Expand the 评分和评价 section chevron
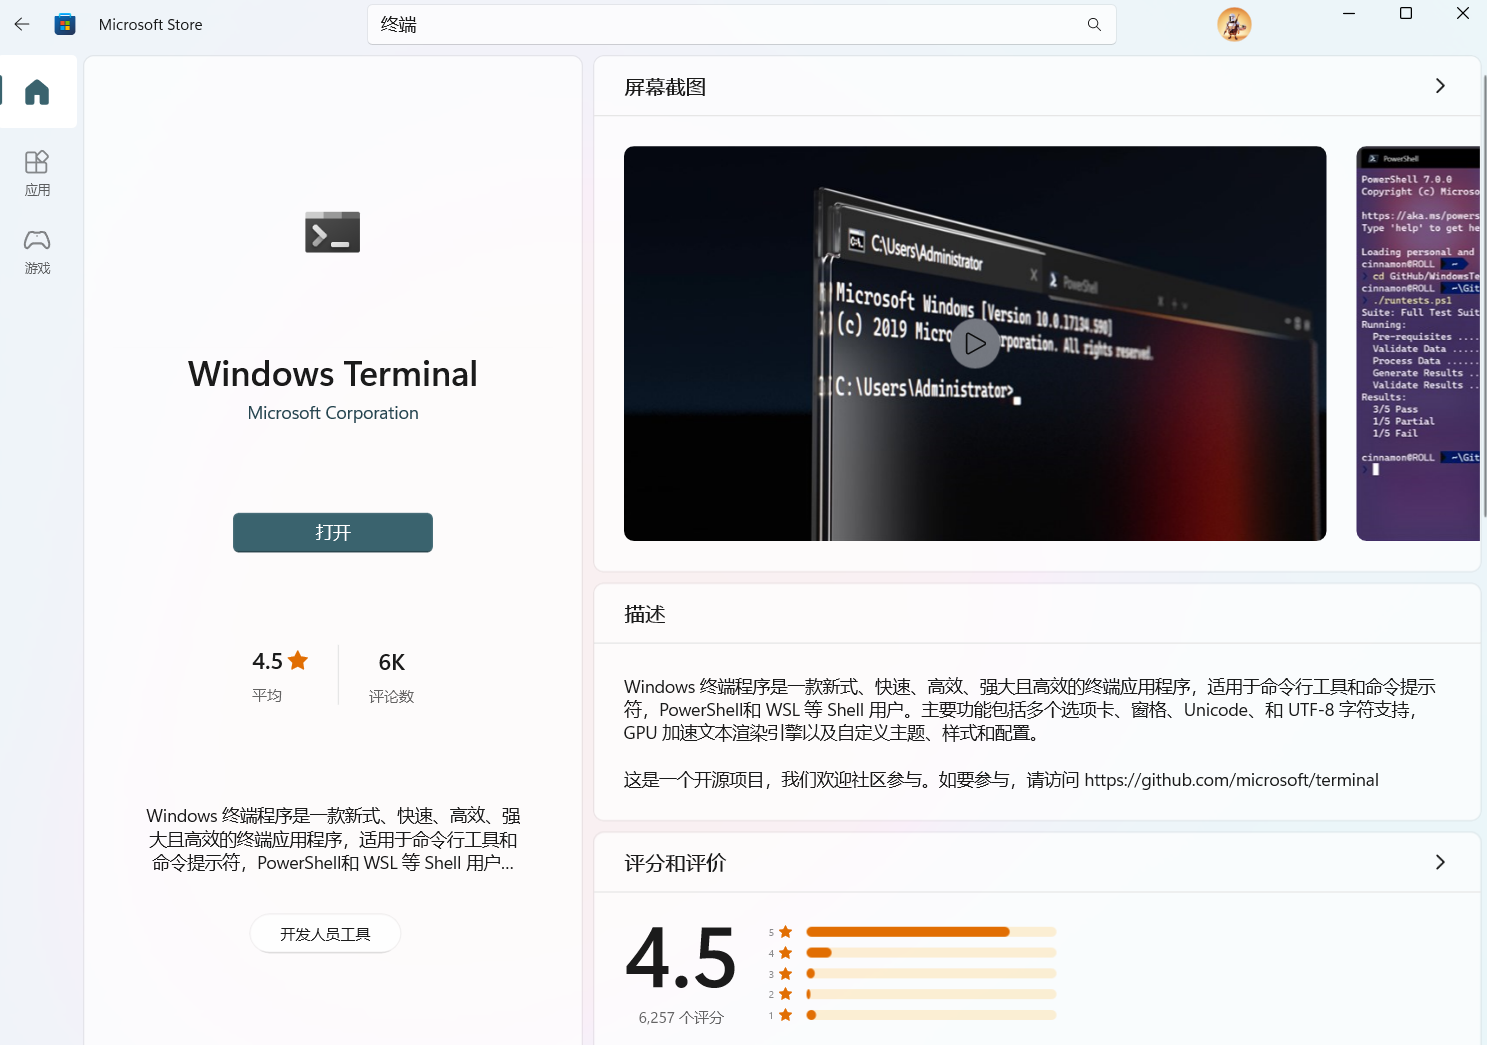Screen dimensions: 1487x1045 (1440, 862)
